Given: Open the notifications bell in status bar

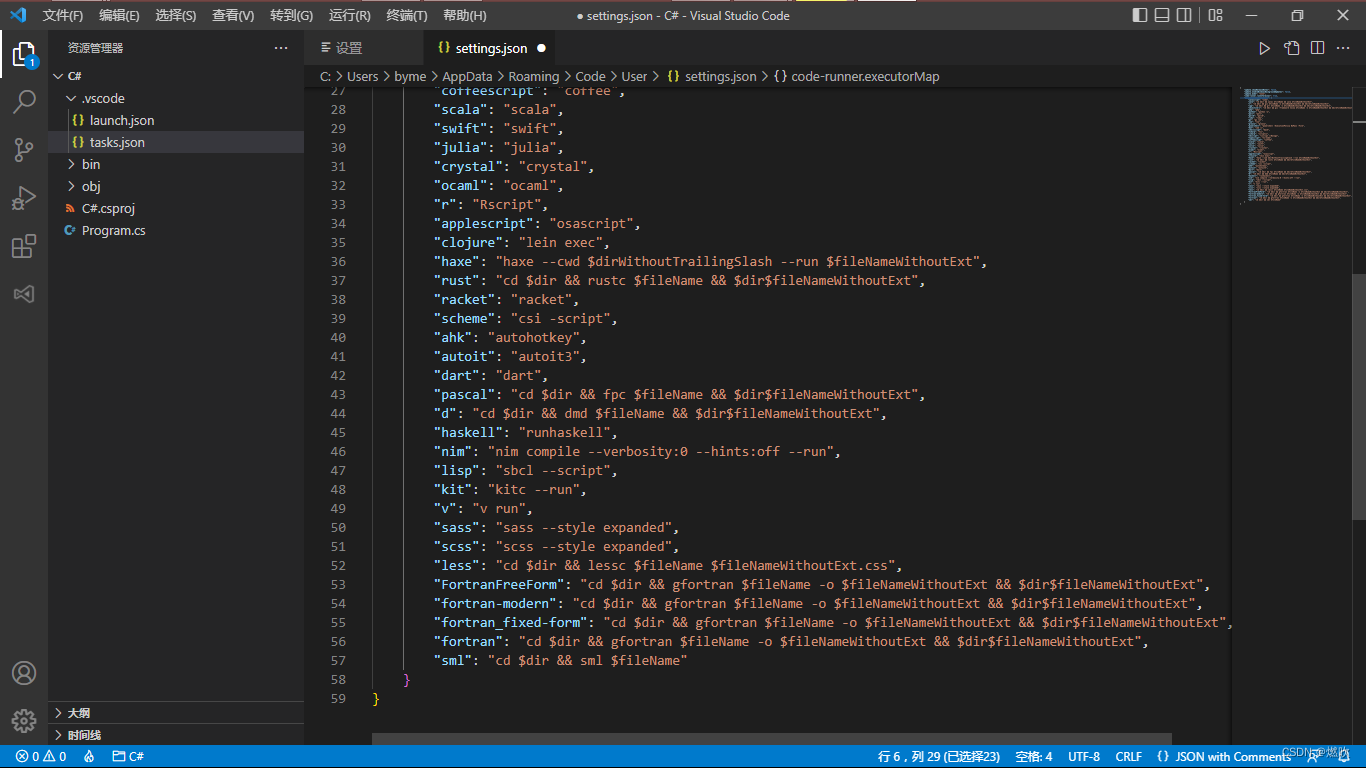Looking at the screenshot, I should pos(1343,757).
